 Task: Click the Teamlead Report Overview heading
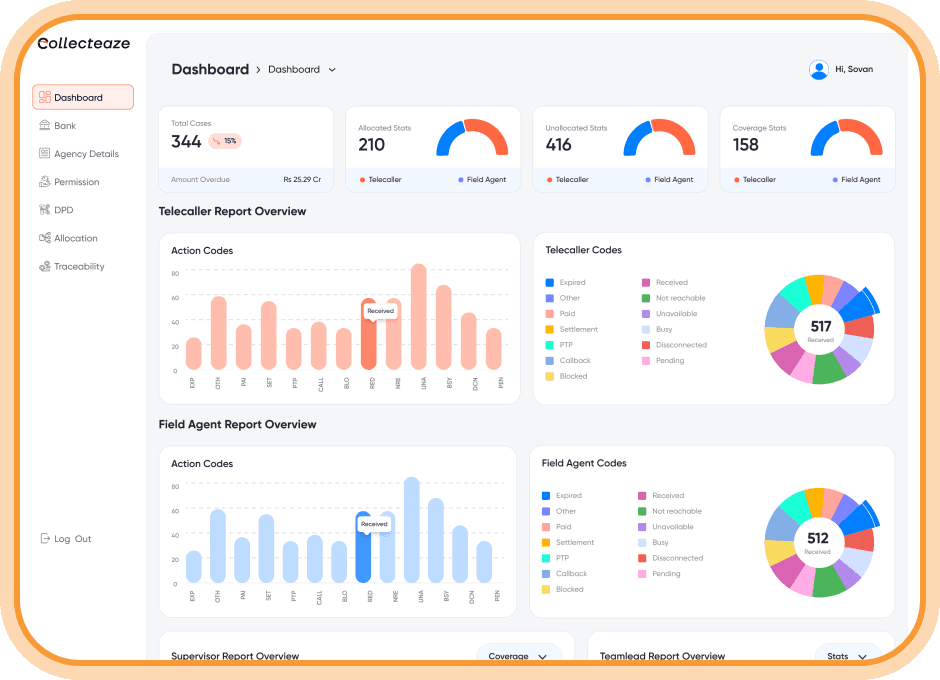662,655
